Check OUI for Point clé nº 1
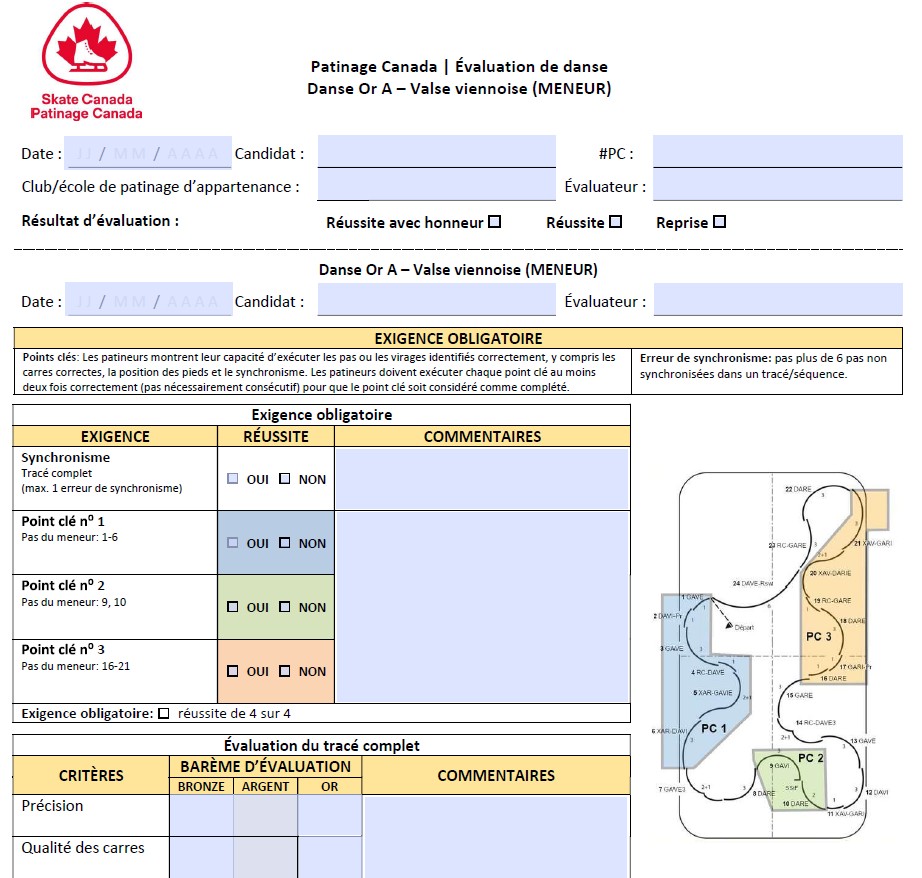 [x=233, y=543]
